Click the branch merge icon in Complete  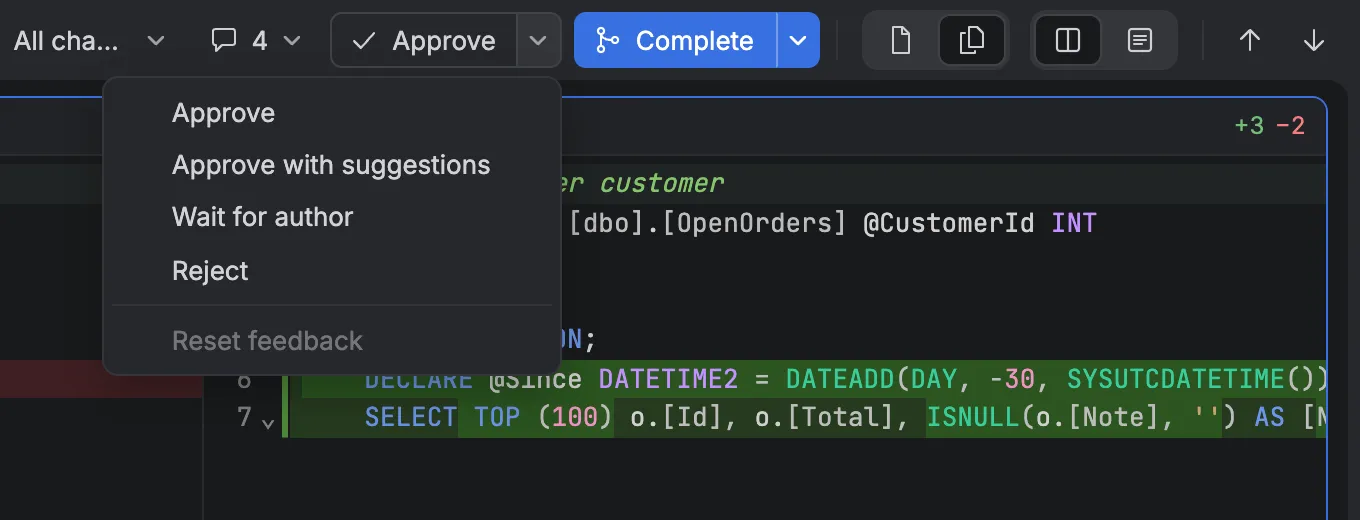tap(607, 41)
